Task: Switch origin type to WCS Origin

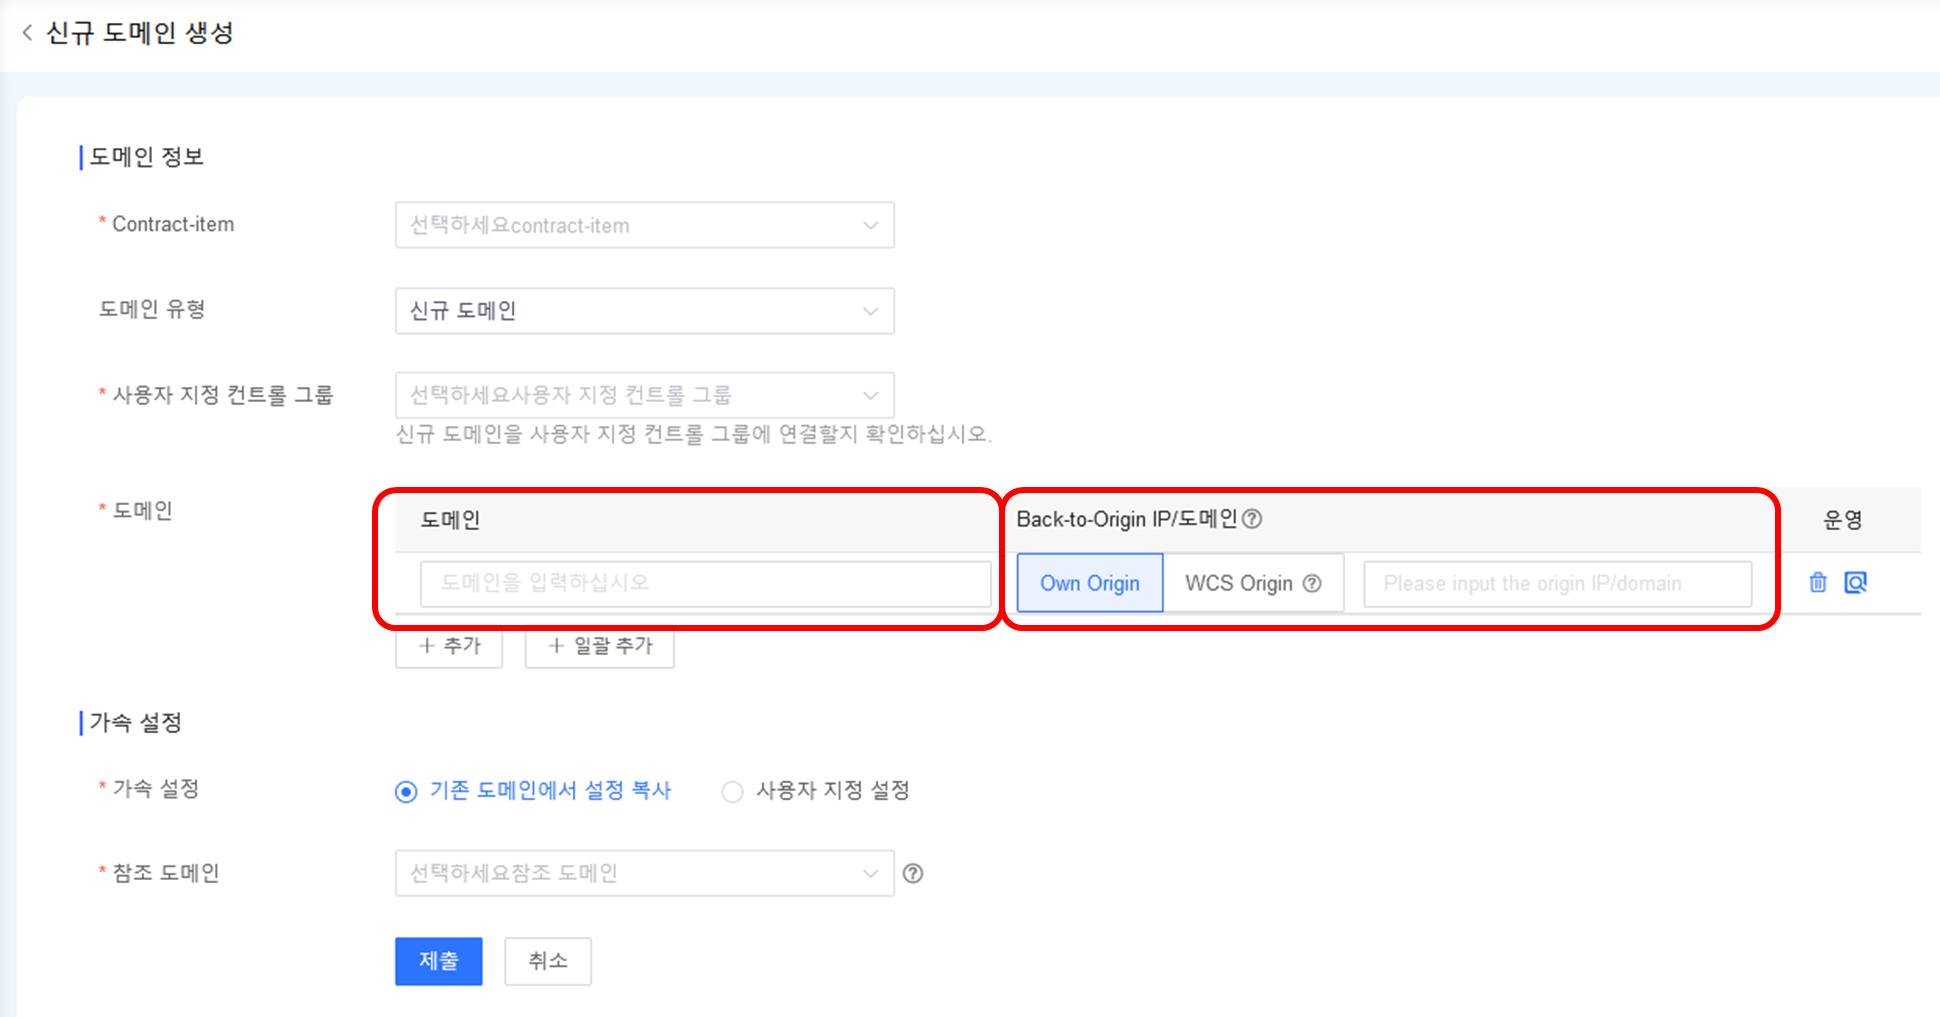Action: [1238, 583]
